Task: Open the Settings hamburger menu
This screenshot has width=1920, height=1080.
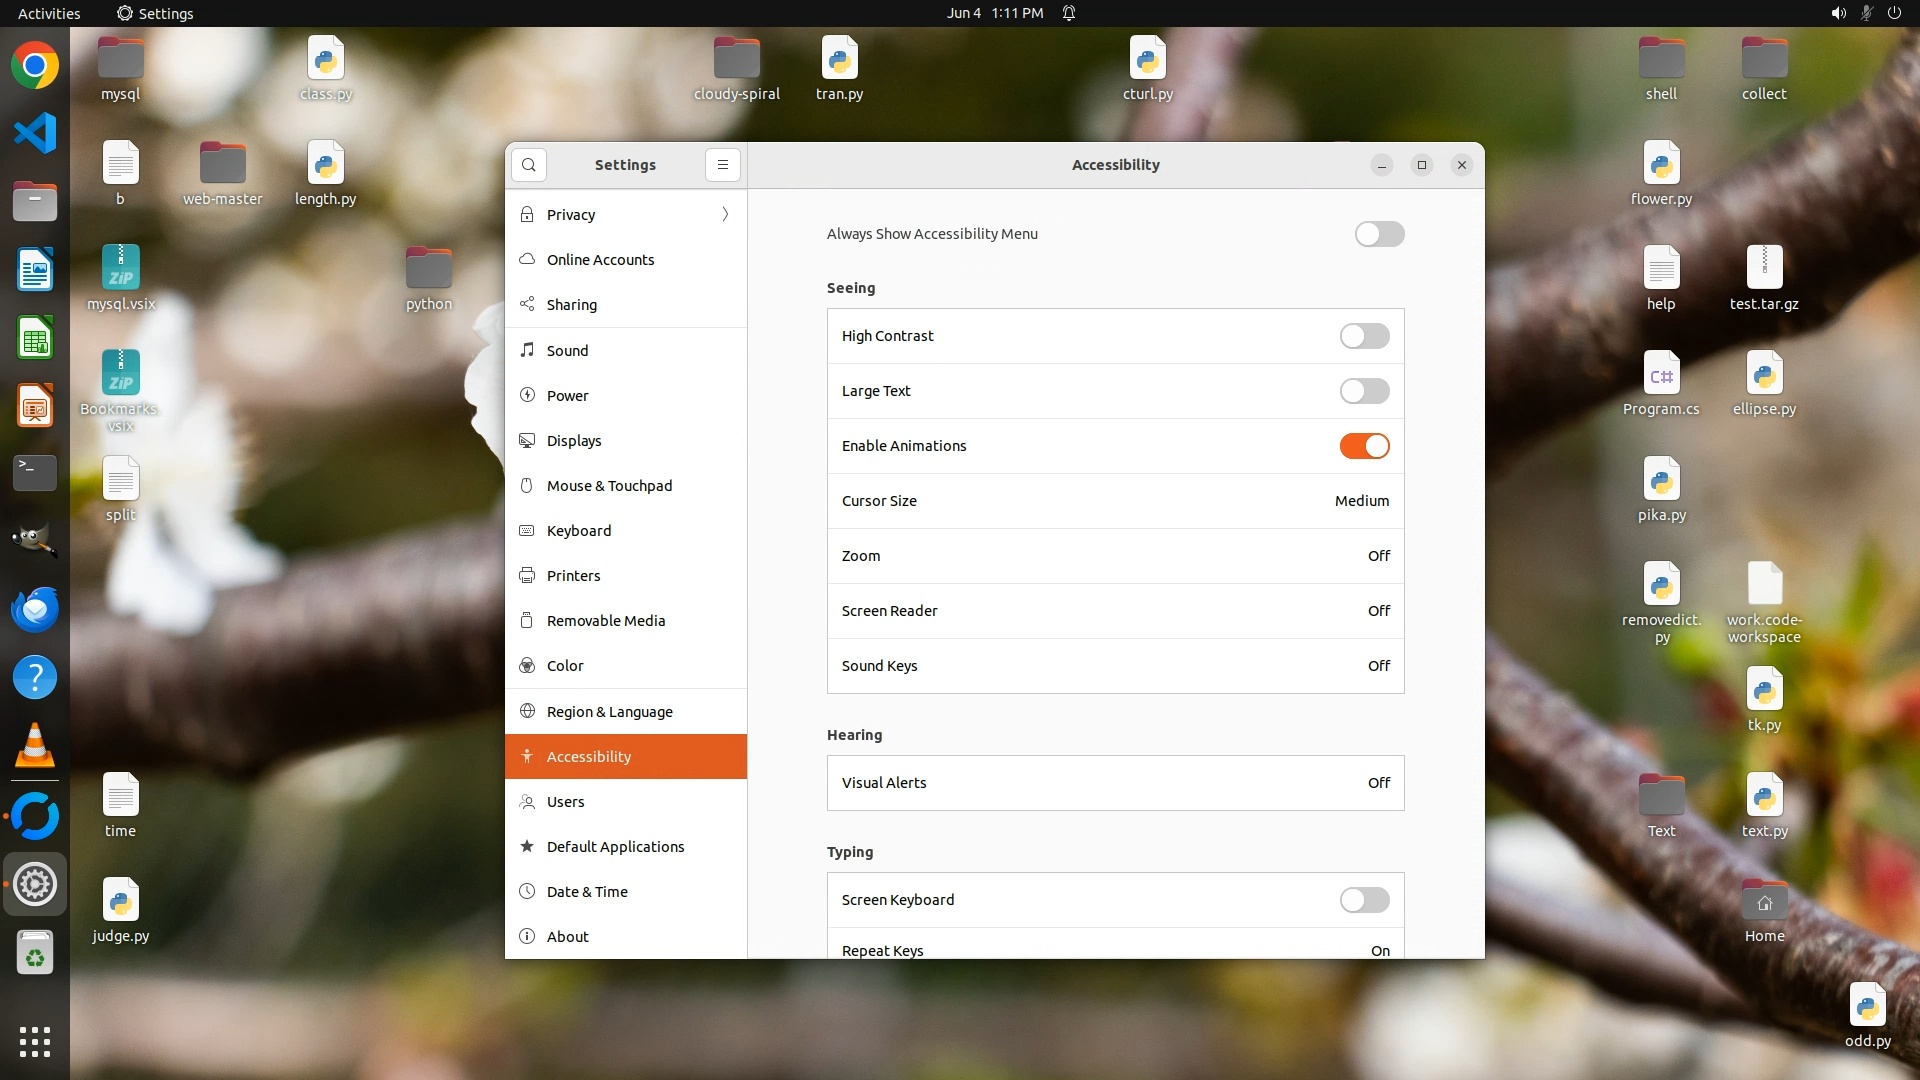Action: [722, 165]
